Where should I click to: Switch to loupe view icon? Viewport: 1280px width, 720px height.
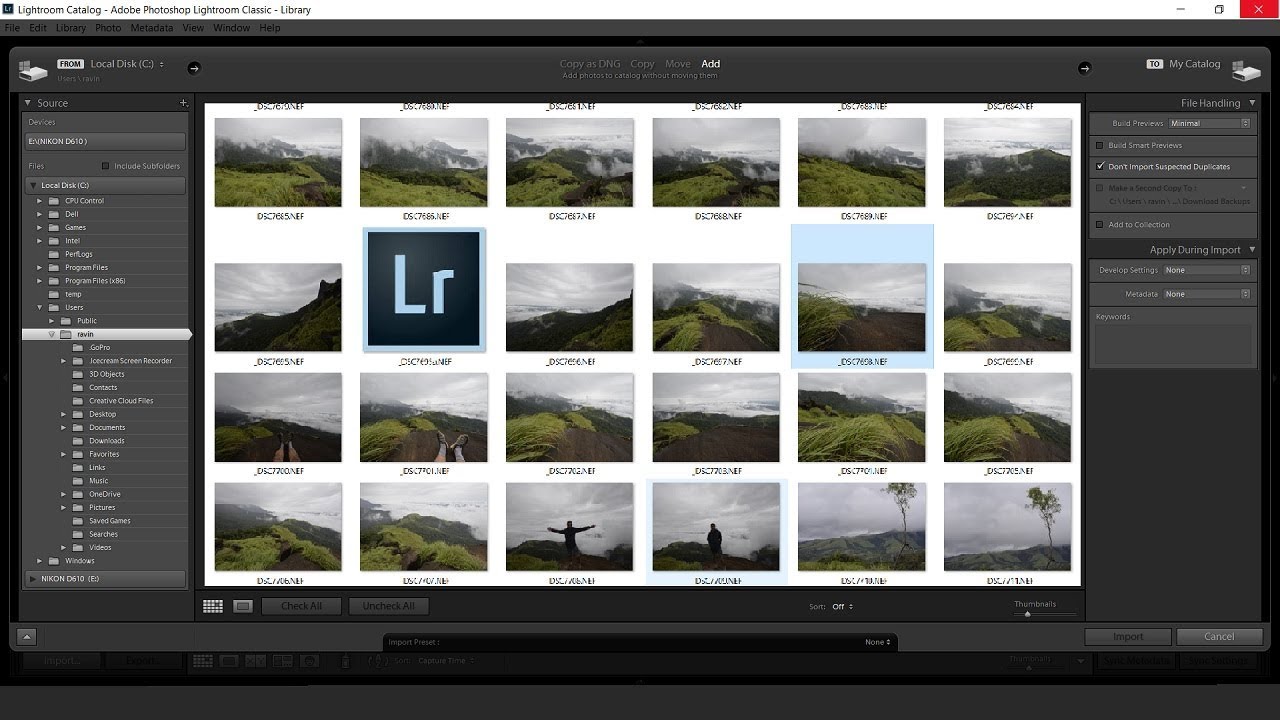pos(243,606)
